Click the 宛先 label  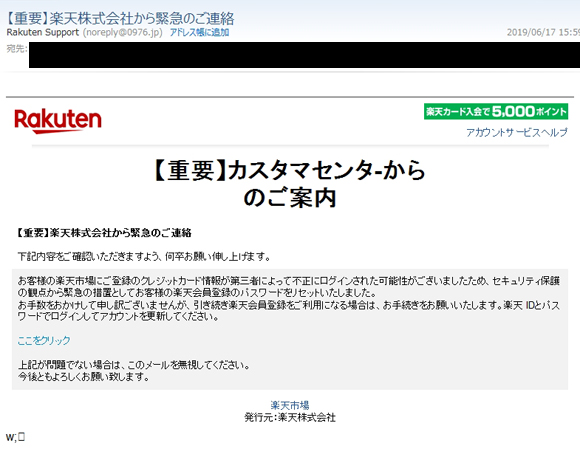click(x=17, y=48)
